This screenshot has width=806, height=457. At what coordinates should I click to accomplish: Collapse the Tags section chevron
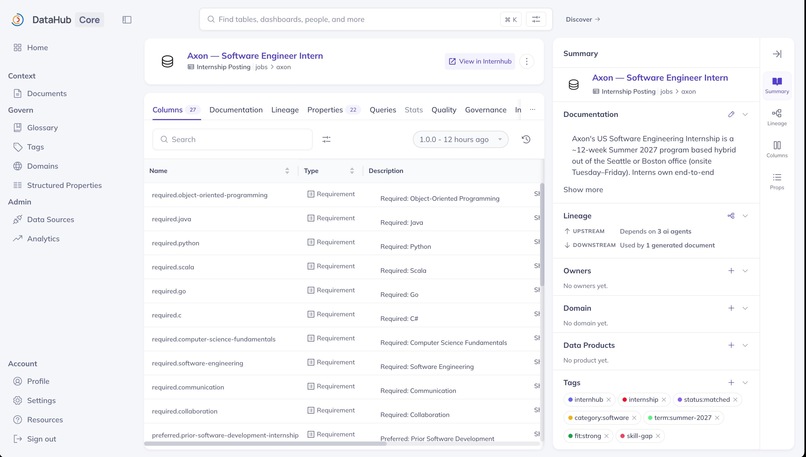point(745,382)
